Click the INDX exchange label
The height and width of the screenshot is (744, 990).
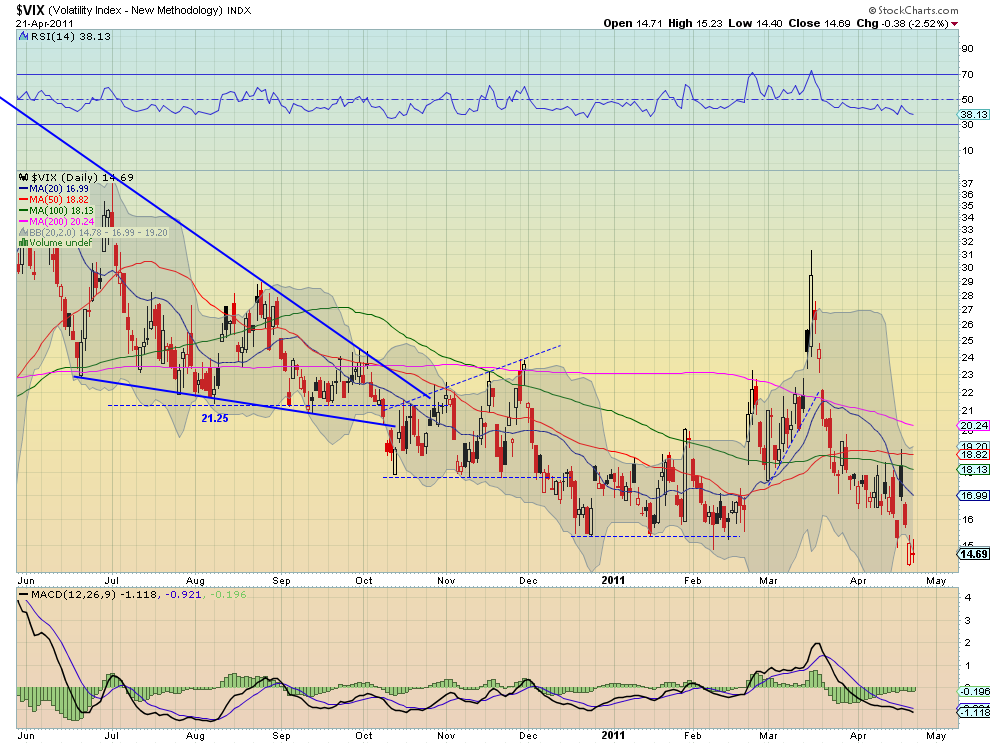tap(239, 10)
